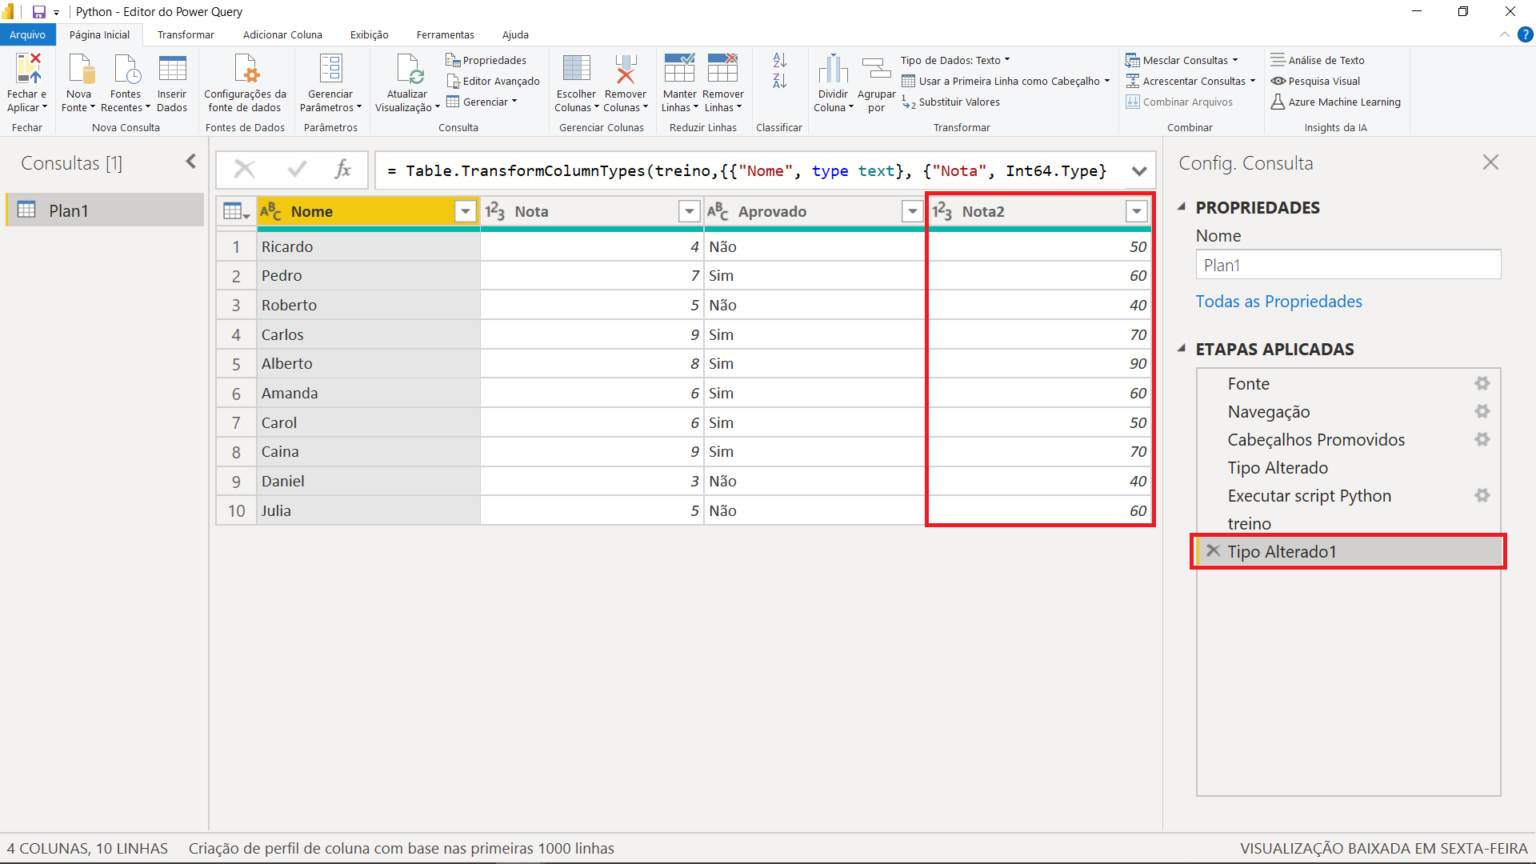Click the Fechar e Aplicar icon
The width and height of the screenshot is (1536, 864).
tap(28, 69)
